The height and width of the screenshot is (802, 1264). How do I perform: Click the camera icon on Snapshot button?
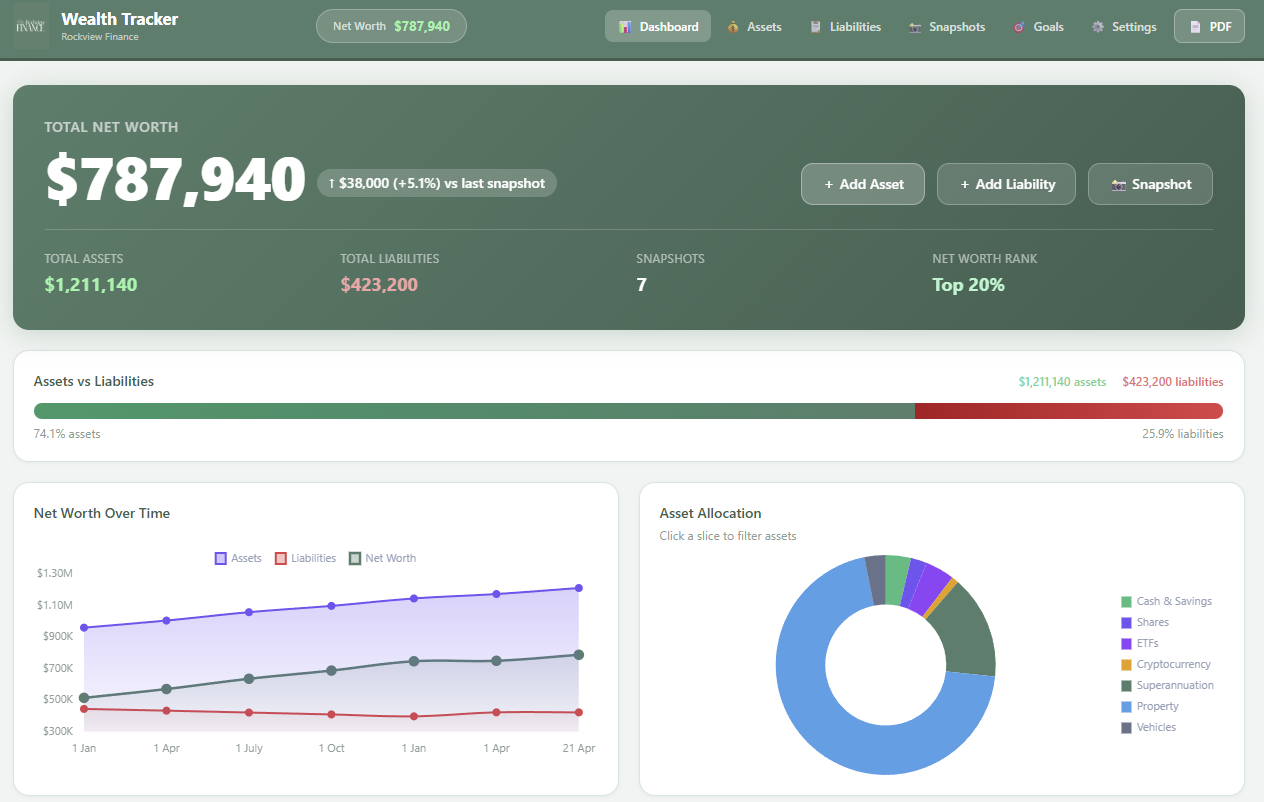pos(1119,184)
